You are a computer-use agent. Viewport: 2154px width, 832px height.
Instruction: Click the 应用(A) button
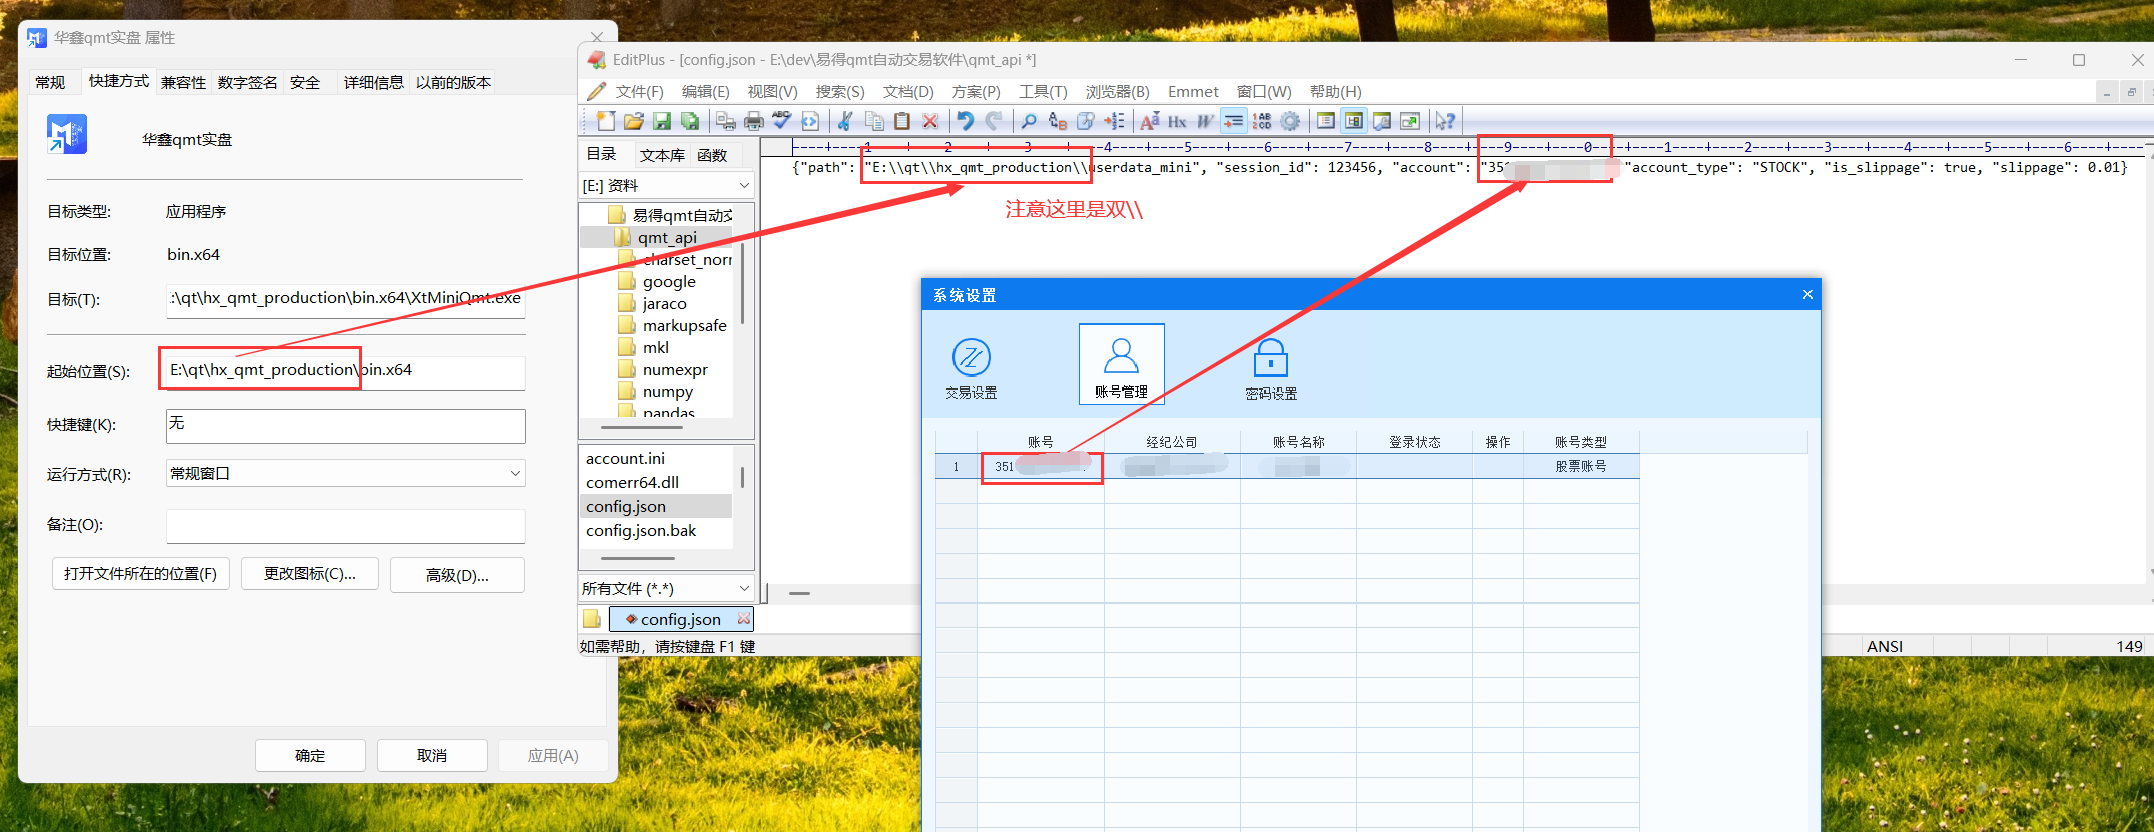pyautogui.click(x=553, y=756)
